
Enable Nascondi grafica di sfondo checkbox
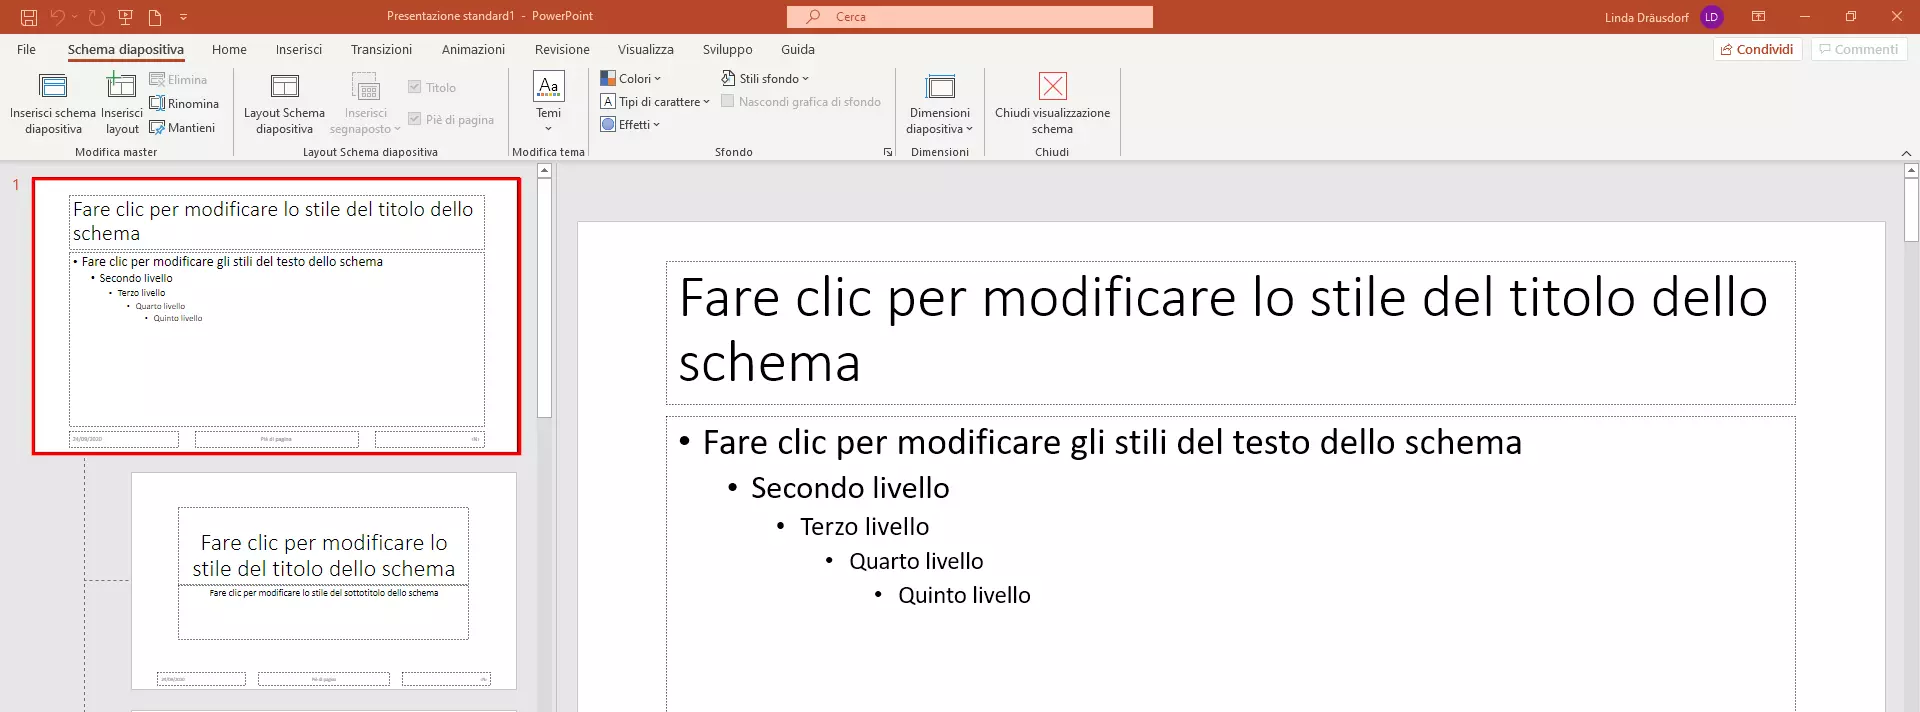[728, 101]
